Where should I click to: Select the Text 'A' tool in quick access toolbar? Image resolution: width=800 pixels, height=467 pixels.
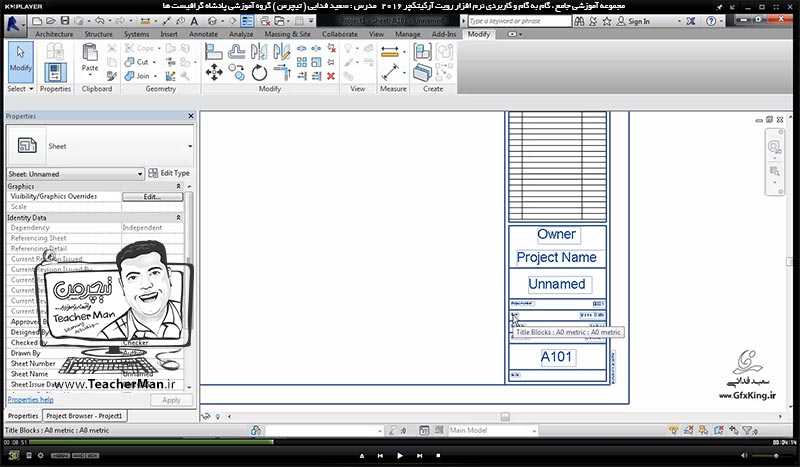(194, 21)
